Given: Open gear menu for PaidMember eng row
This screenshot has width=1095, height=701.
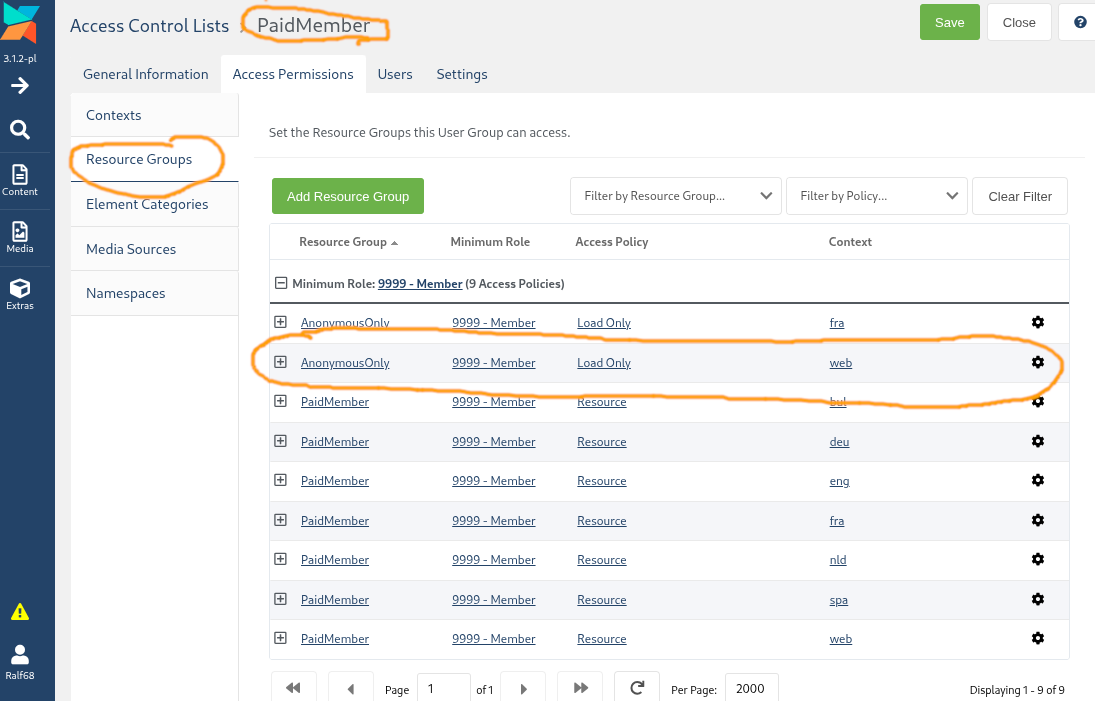Looking at the screenshot, I should pos(1038,480).
